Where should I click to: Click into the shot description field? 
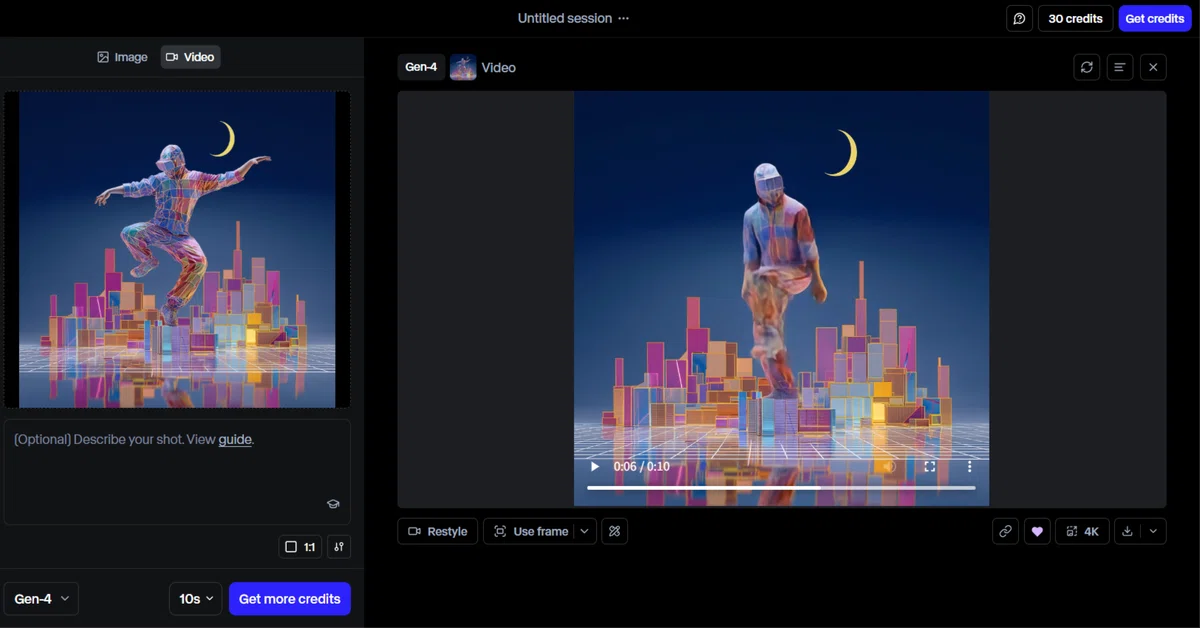177,472
